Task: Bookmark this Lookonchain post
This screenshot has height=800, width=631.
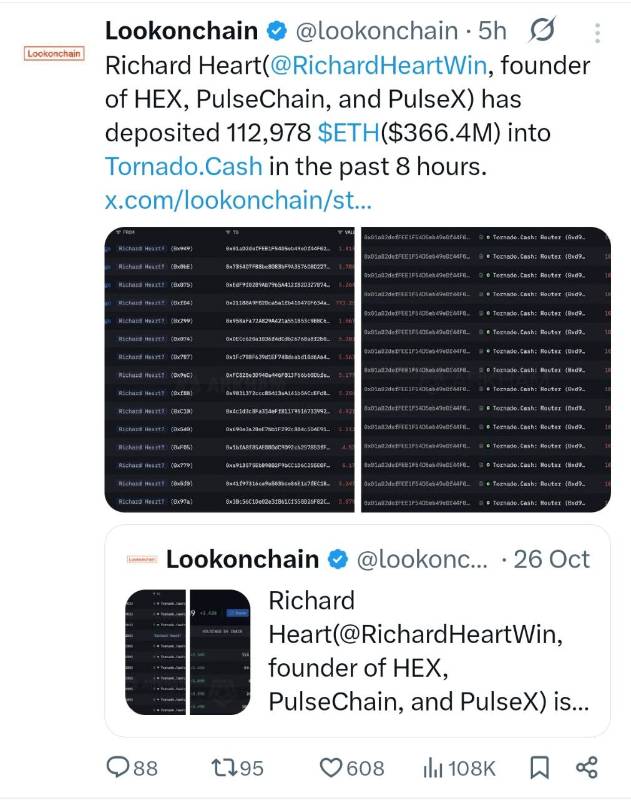Action: (x=539, y=767)
